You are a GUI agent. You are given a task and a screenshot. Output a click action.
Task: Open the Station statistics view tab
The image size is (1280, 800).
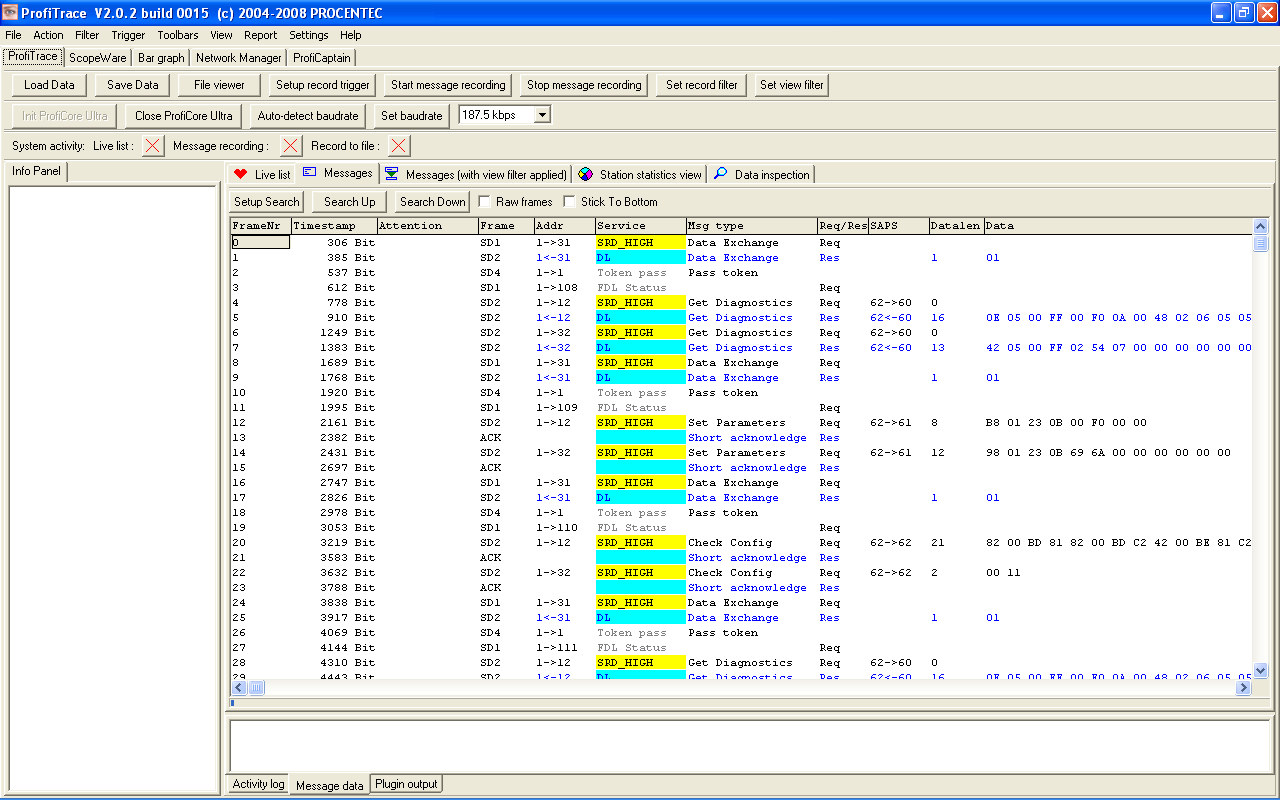click(640, 174)
